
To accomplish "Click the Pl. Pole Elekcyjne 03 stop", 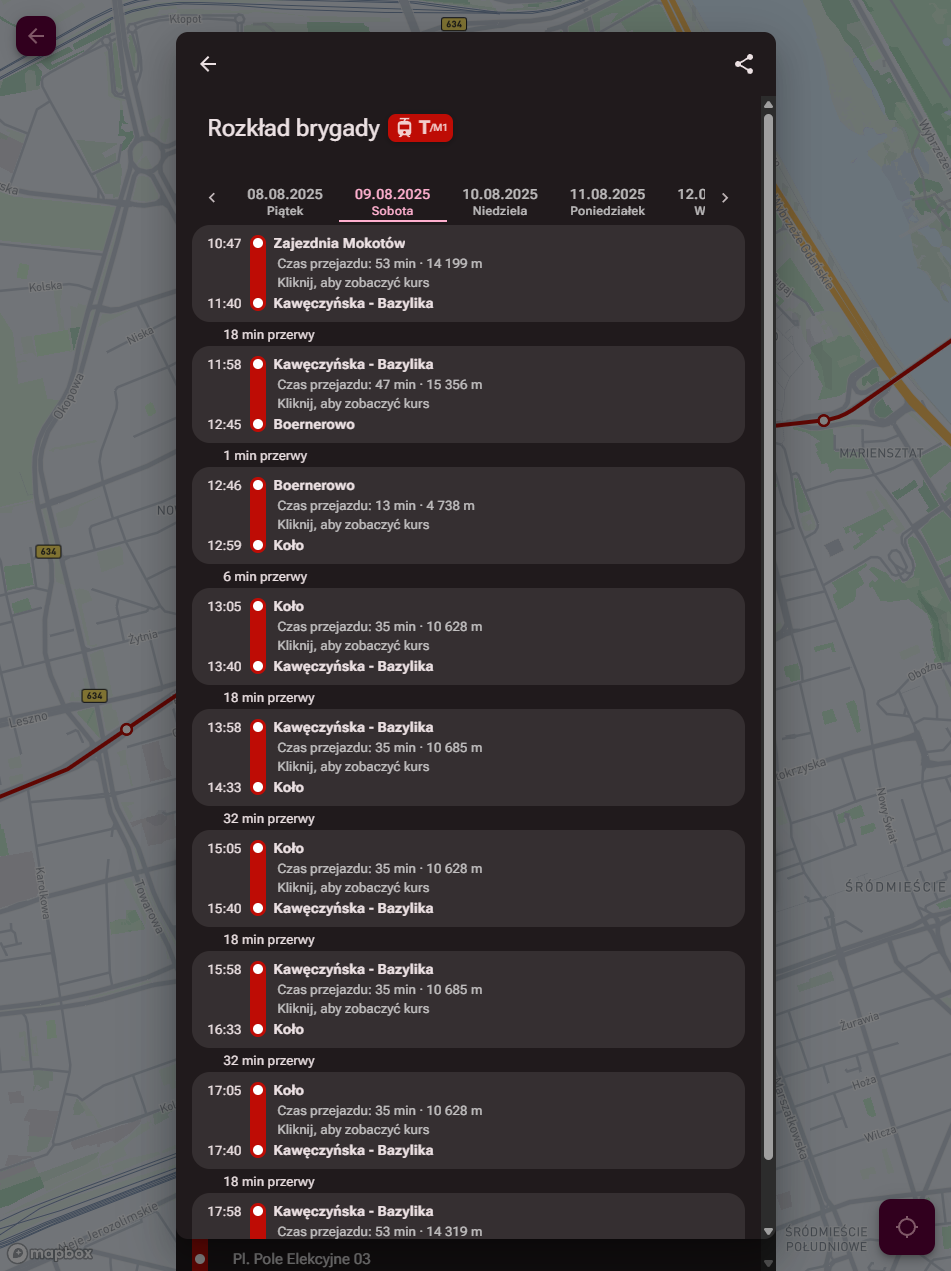I will 301,1259.
